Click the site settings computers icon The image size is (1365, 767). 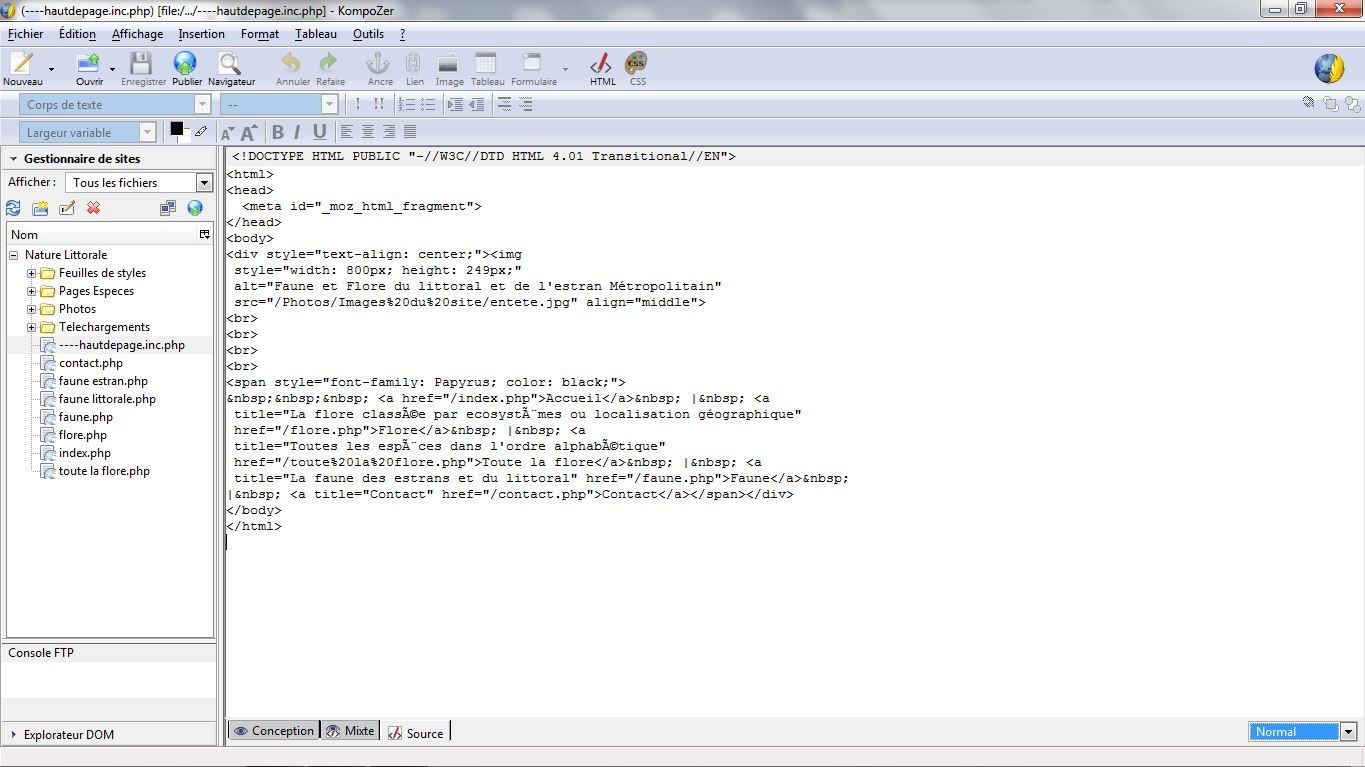[168, 208]
